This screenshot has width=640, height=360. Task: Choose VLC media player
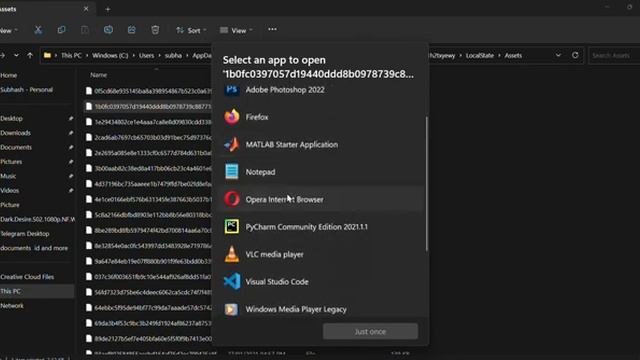(320, 254)
